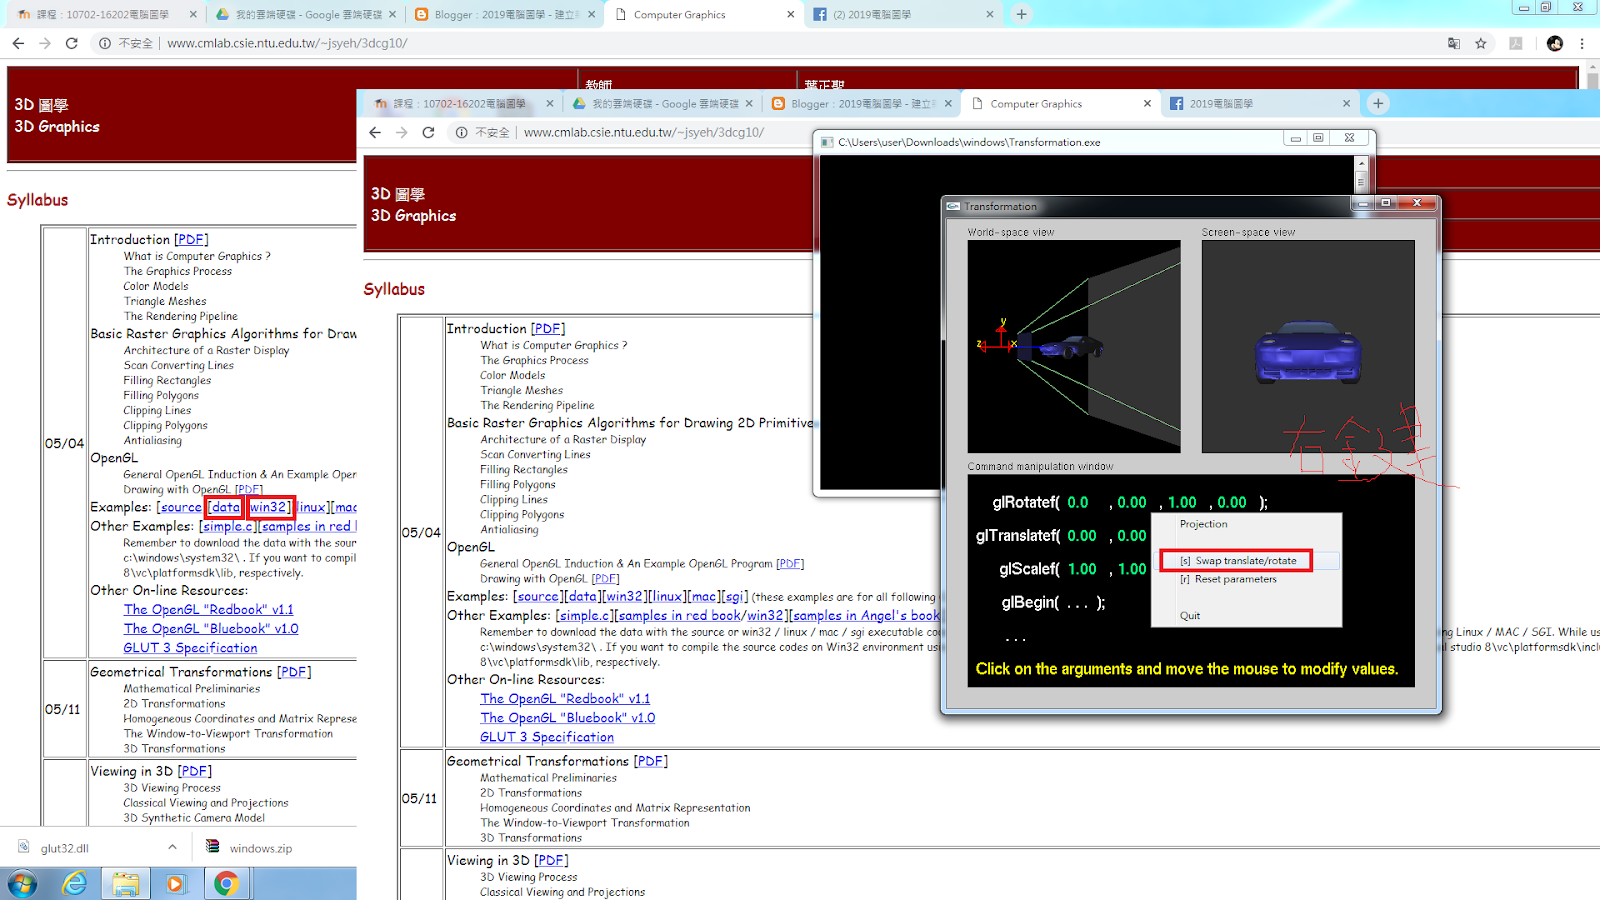The height and width of the screenshot is (900, 1600).
Task: Click the World-space view panel
Action: click(x=1074, y=346)
